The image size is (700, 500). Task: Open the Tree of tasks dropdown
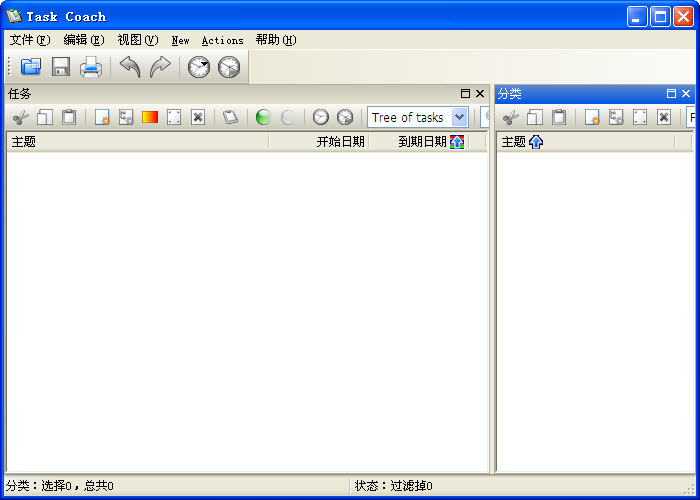(x=459, y=117)
